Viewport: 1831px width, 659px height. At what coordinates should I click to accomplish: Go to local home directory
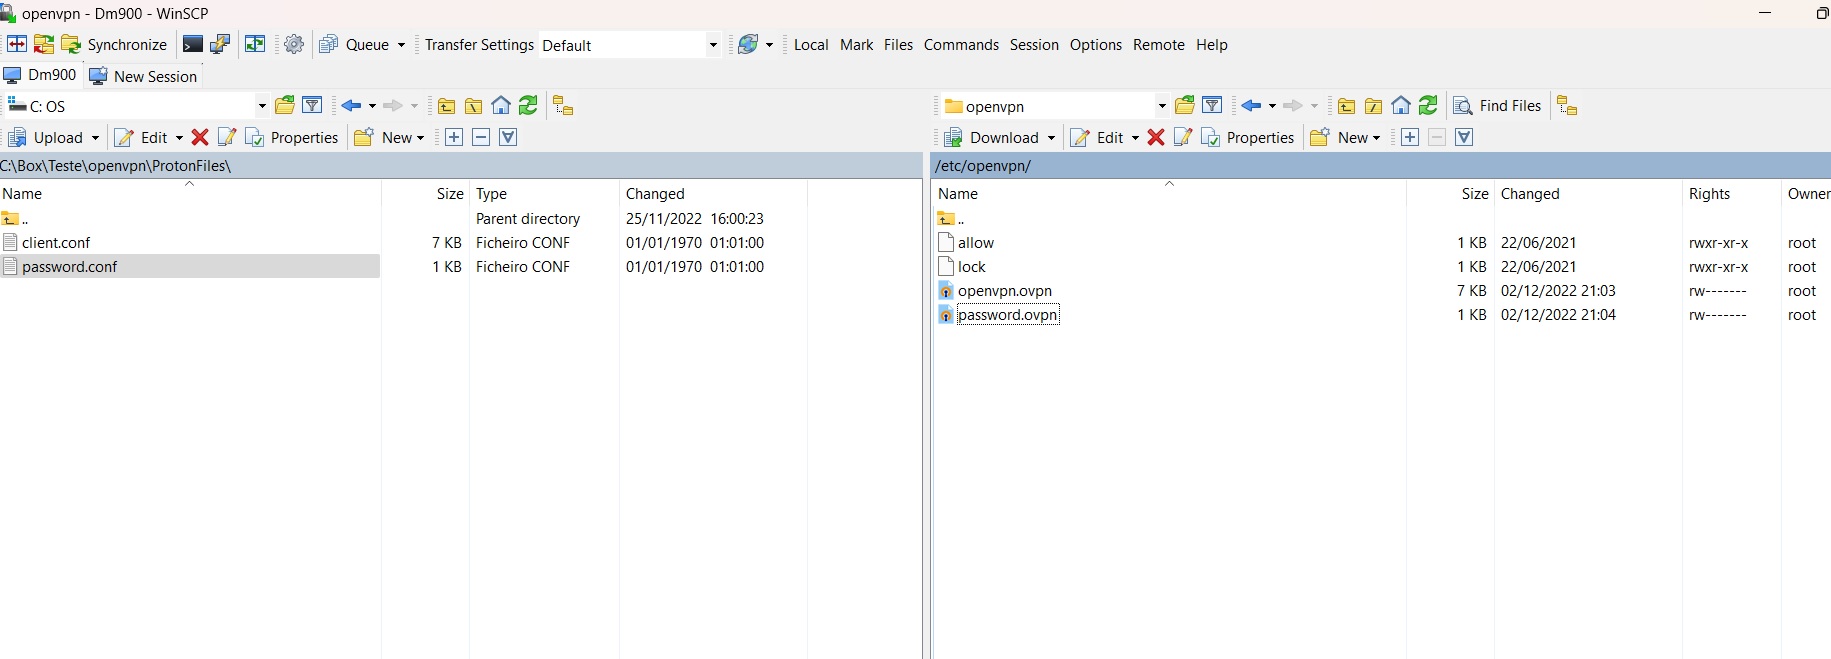[x=501, y=106]
